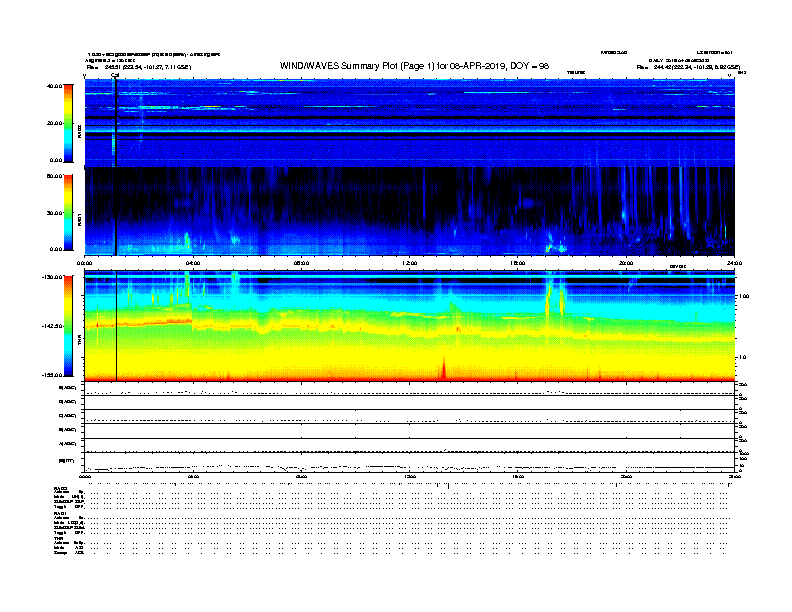Click 04:00 tick below the RAD1 spectrogram
Screen dimensions: 792x612
(x=193, y=263)
